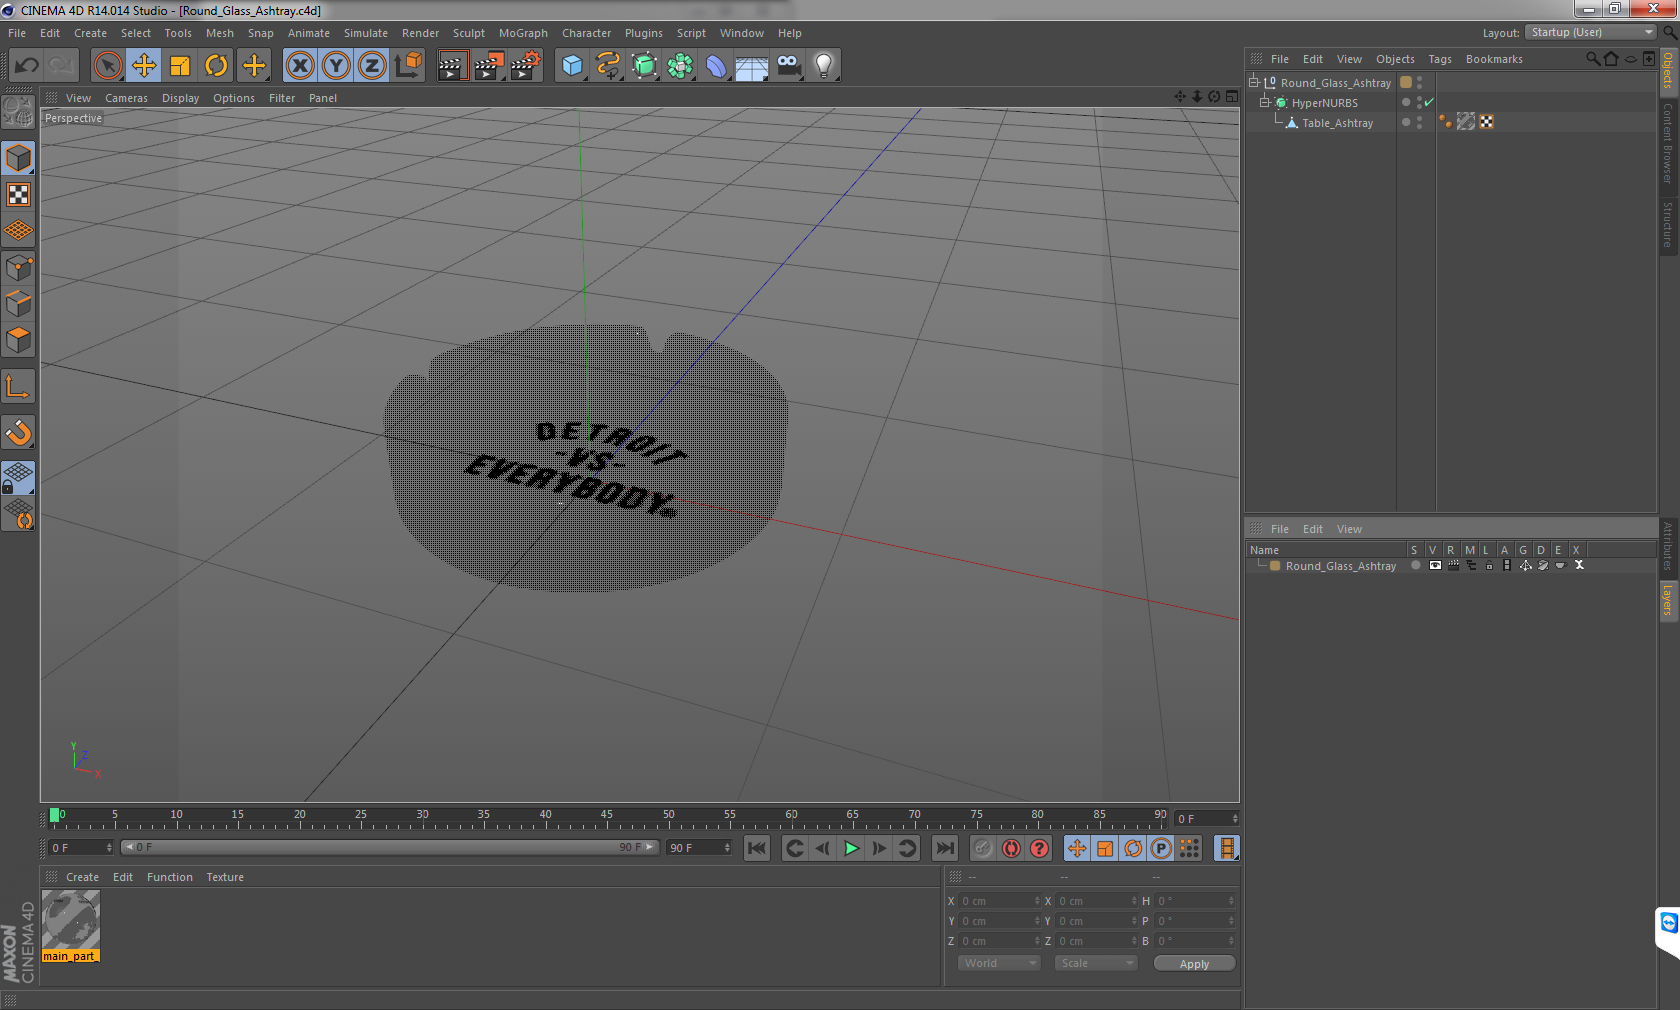This screenshot has width=1680, height=1010.
Task: Click the Apply button
Action: click(x=1194, y=964)
